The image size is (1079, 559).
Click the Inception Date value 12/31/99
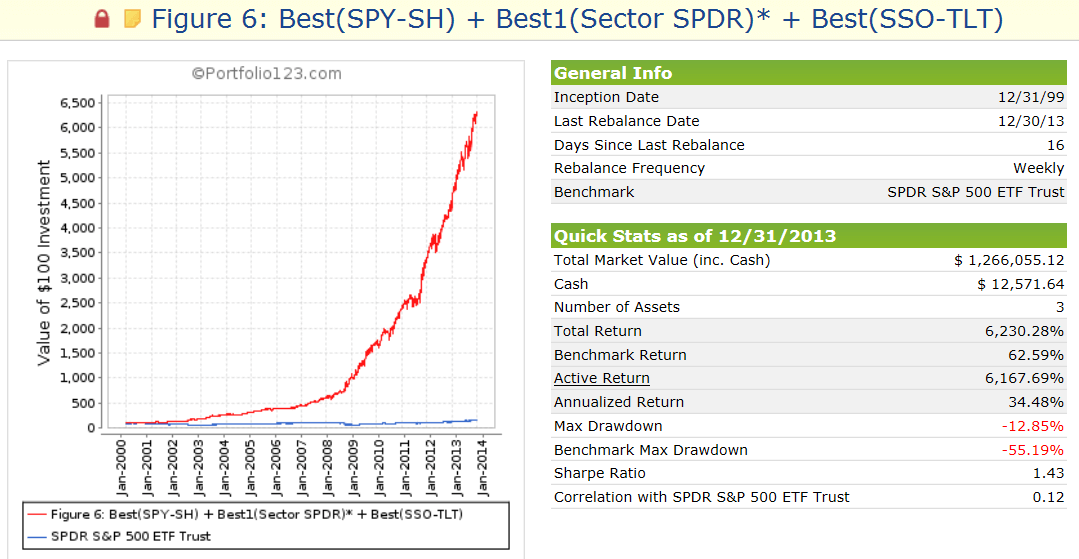click(x=1032, y=97)
